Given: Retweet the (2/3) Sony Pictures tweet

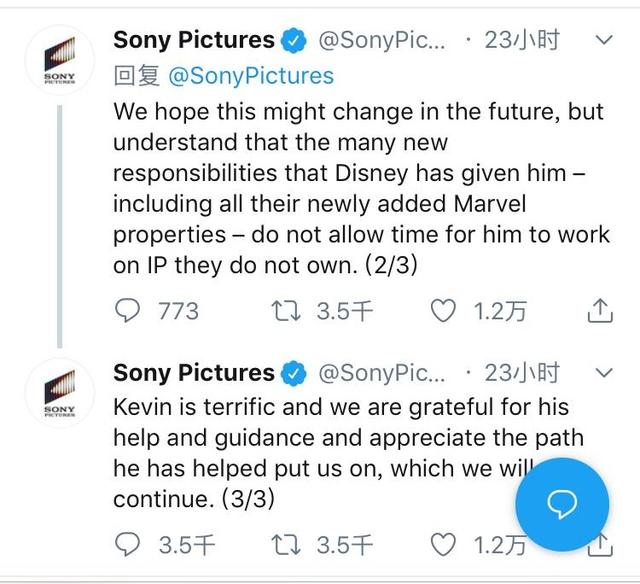Looking at the screenshot, I should point(286,311).
